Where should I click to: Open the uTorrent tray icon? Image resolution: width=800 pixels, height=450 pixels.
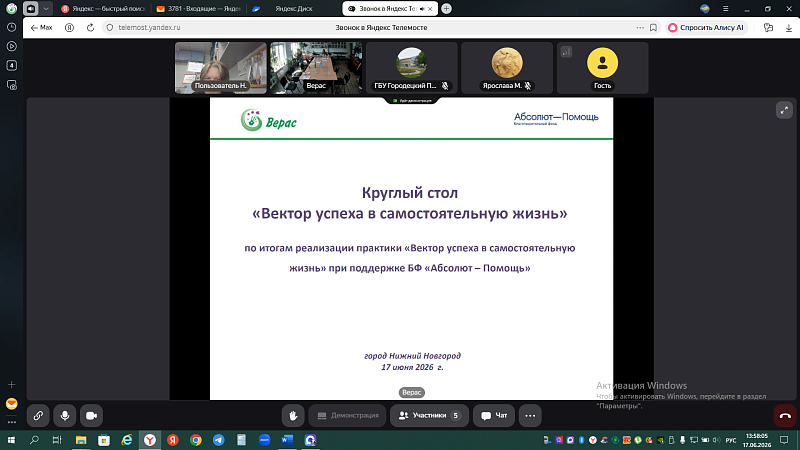[638, 440]
